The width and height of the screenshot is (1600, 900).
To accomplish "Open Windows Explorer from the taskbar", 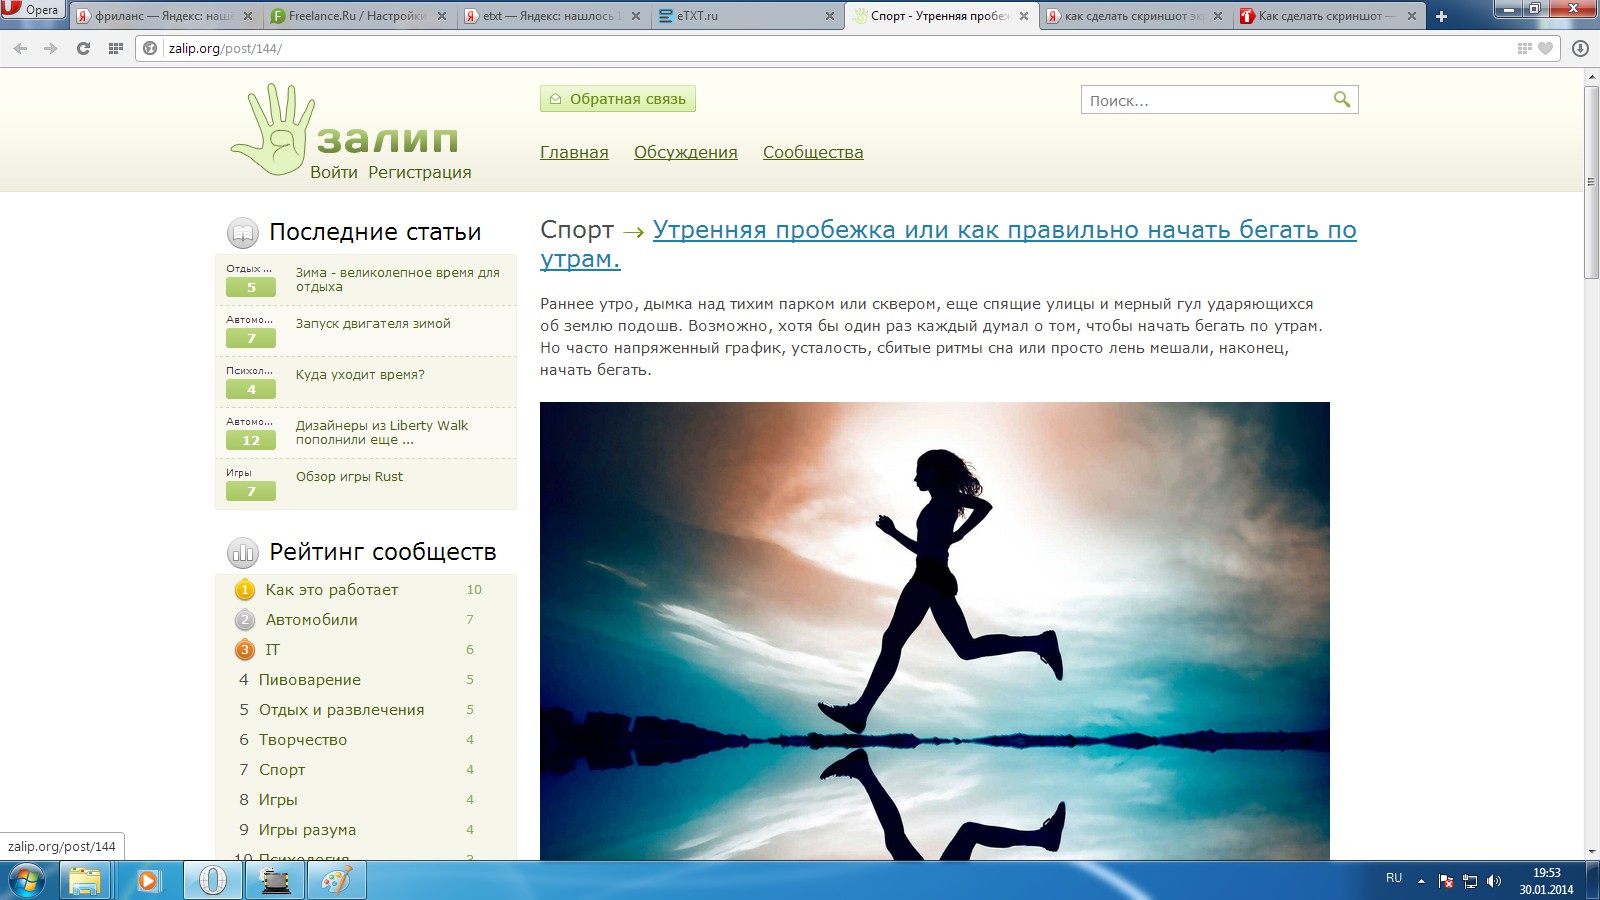I will coord(85,881).
